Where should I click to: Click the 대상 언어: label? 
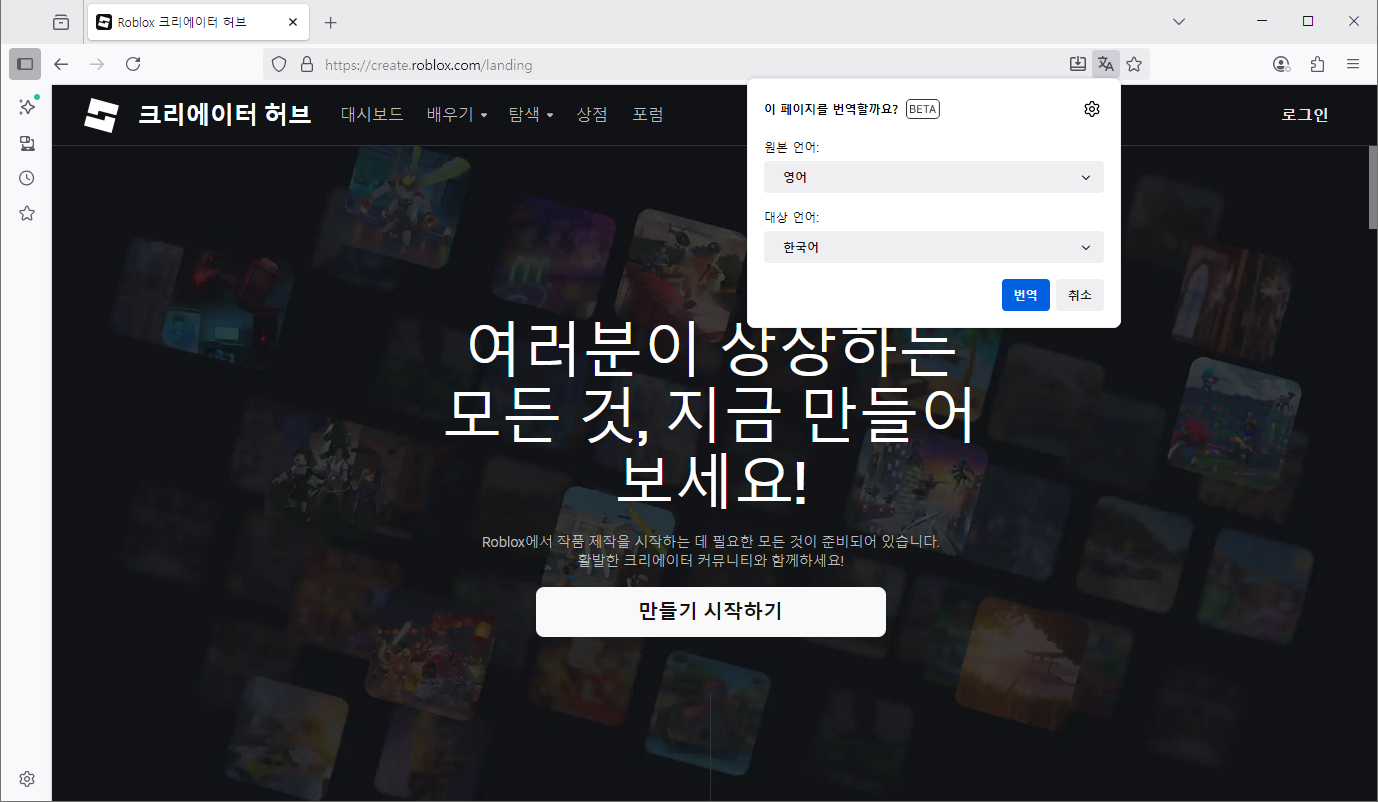pos(792,217)
